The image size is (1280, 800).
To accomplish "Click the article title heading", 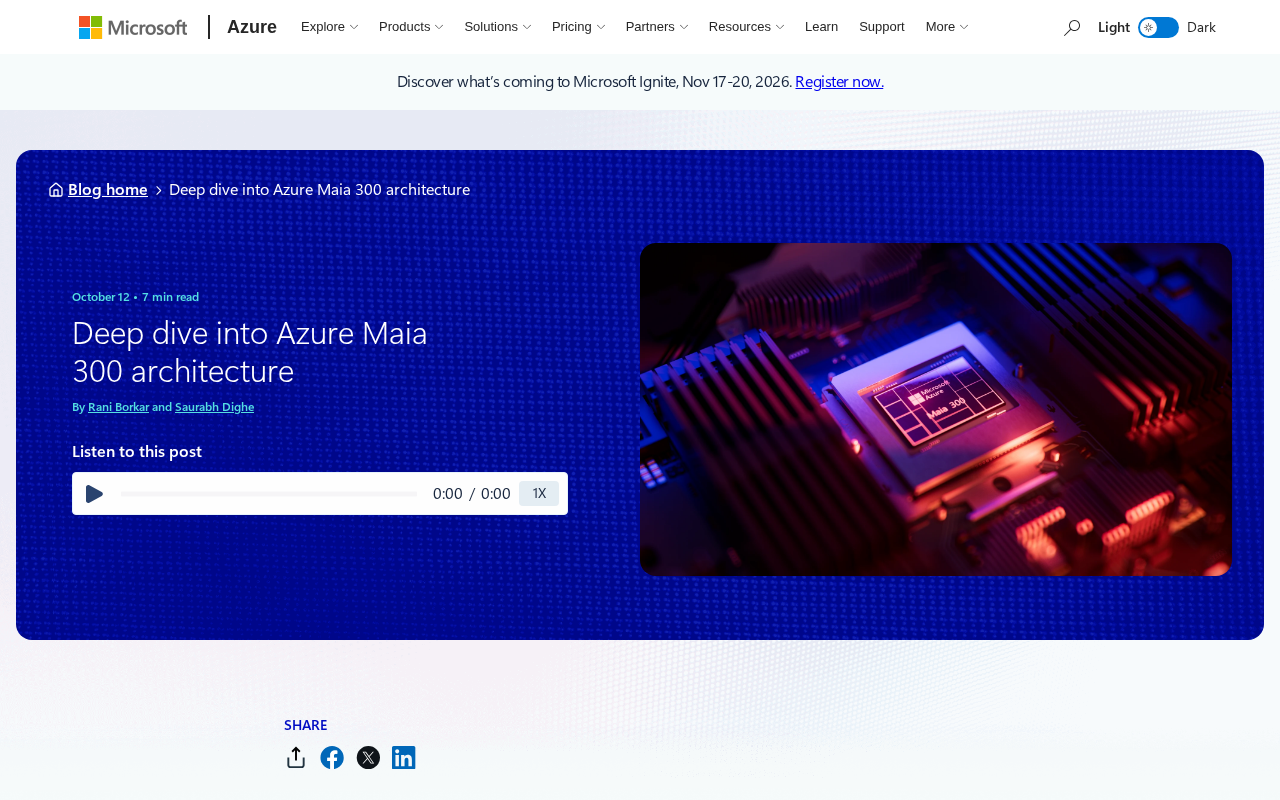I will 250,352.
